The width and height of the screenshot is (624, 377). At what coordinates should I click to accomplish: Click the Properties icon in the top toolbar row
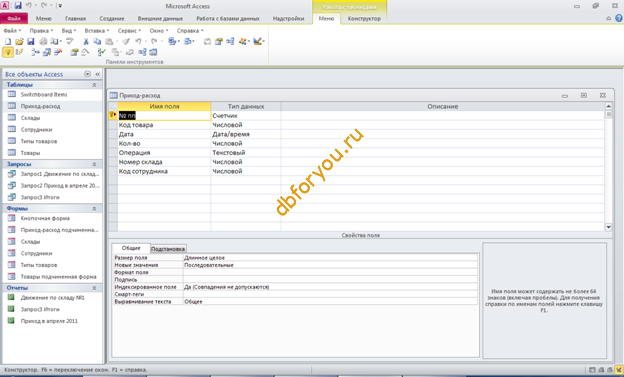click(218, 41)
